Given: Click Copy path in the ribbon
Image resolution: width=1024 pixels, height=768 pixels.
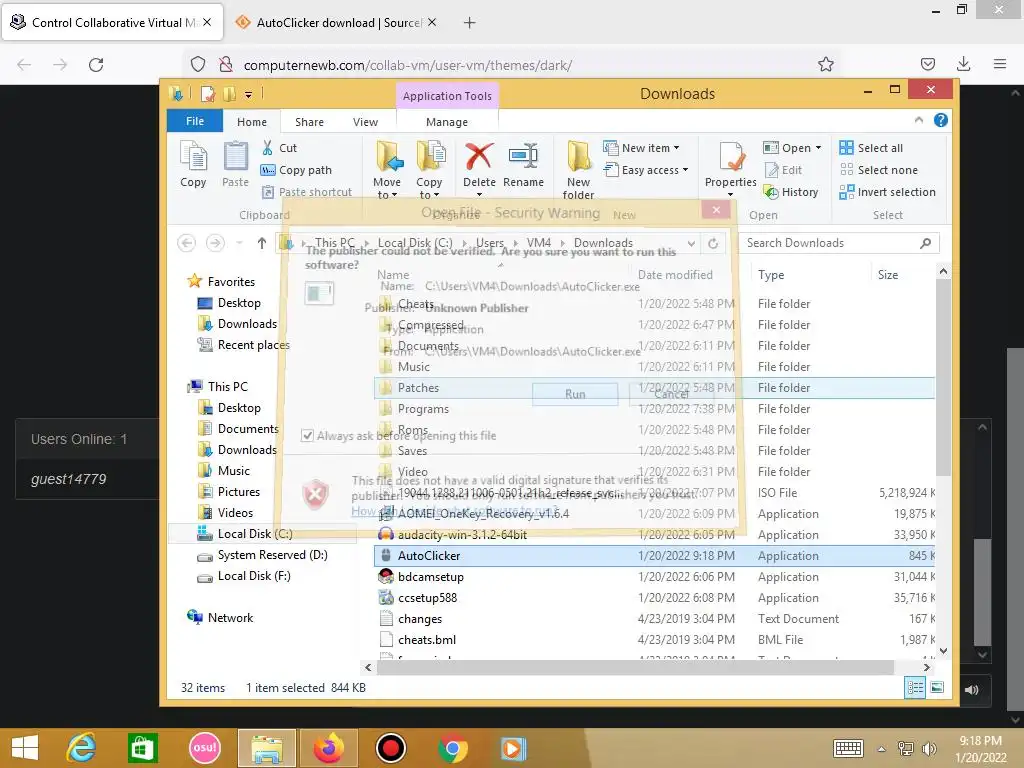Looking at the screenshot, I should (x=296, y=170).
